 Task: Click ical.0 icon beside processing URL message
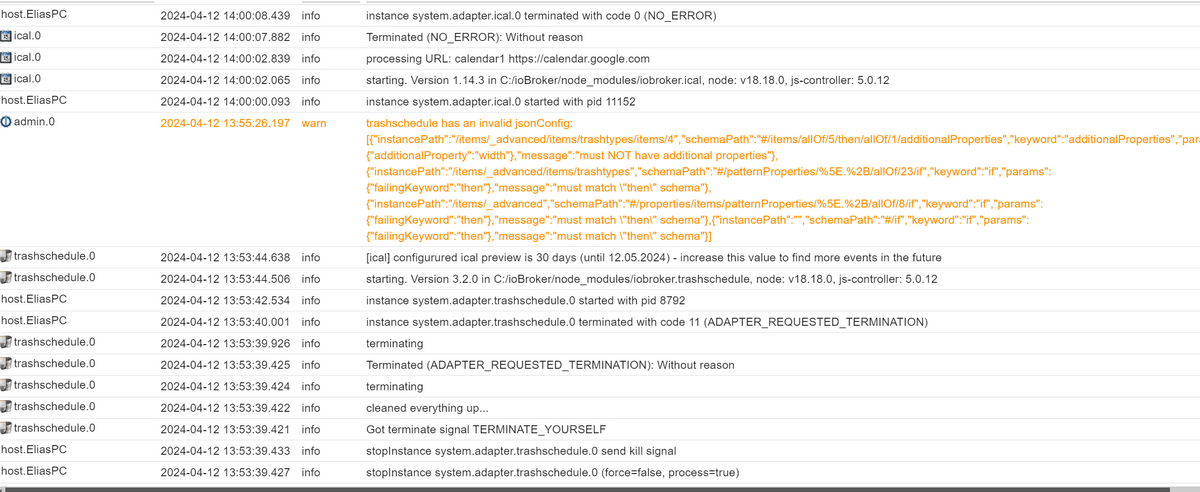click(x=6, y=58)
